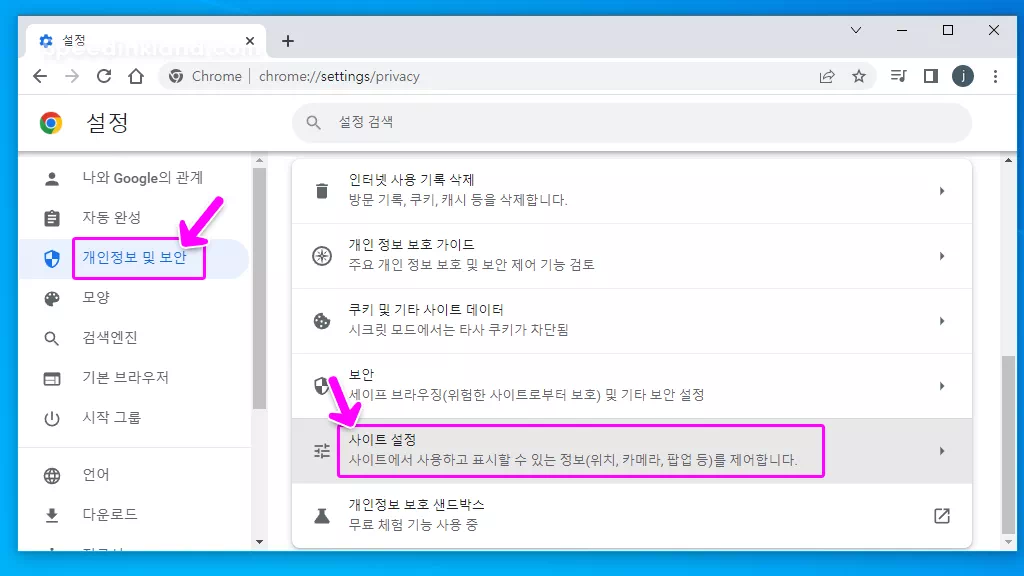Open 쿠키 및 기타 사이트 데이터 row
This screenshot has height=576, width=1024.
(632, 321)
